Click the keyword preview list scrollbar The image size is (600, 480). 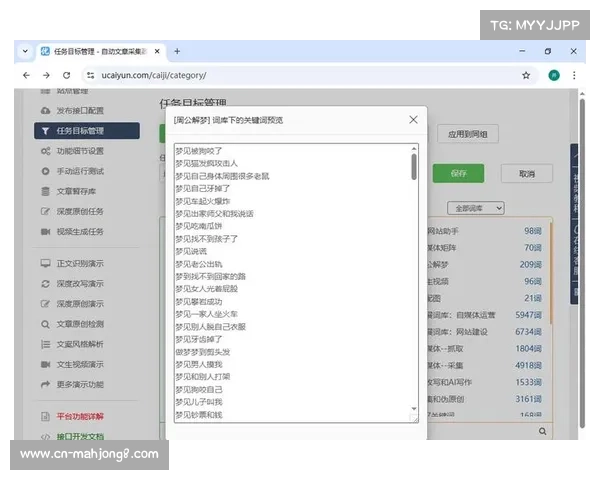tap(413, 167)
